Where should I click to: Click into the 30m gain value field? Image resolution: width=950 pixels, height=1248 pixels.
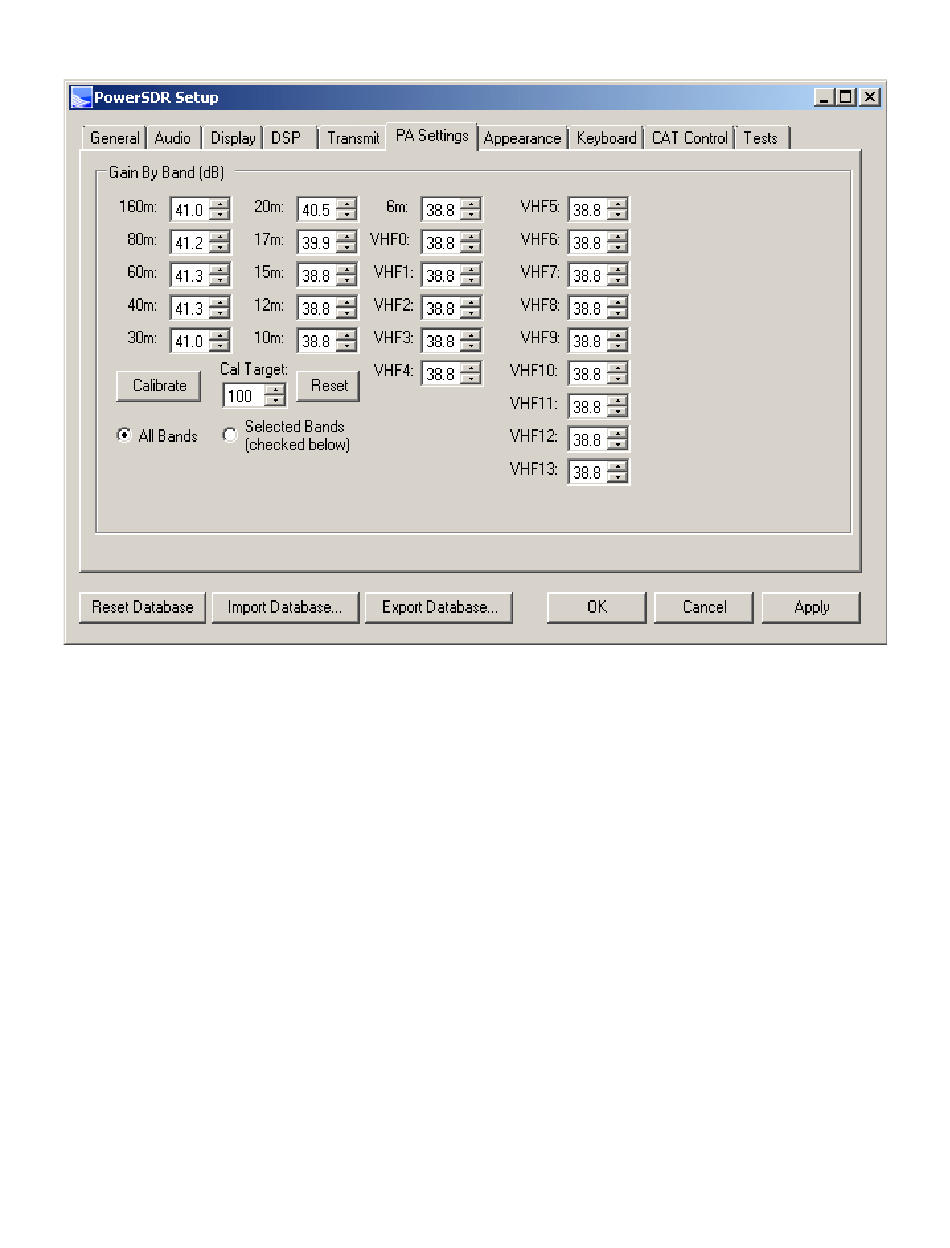coord(191,341)
